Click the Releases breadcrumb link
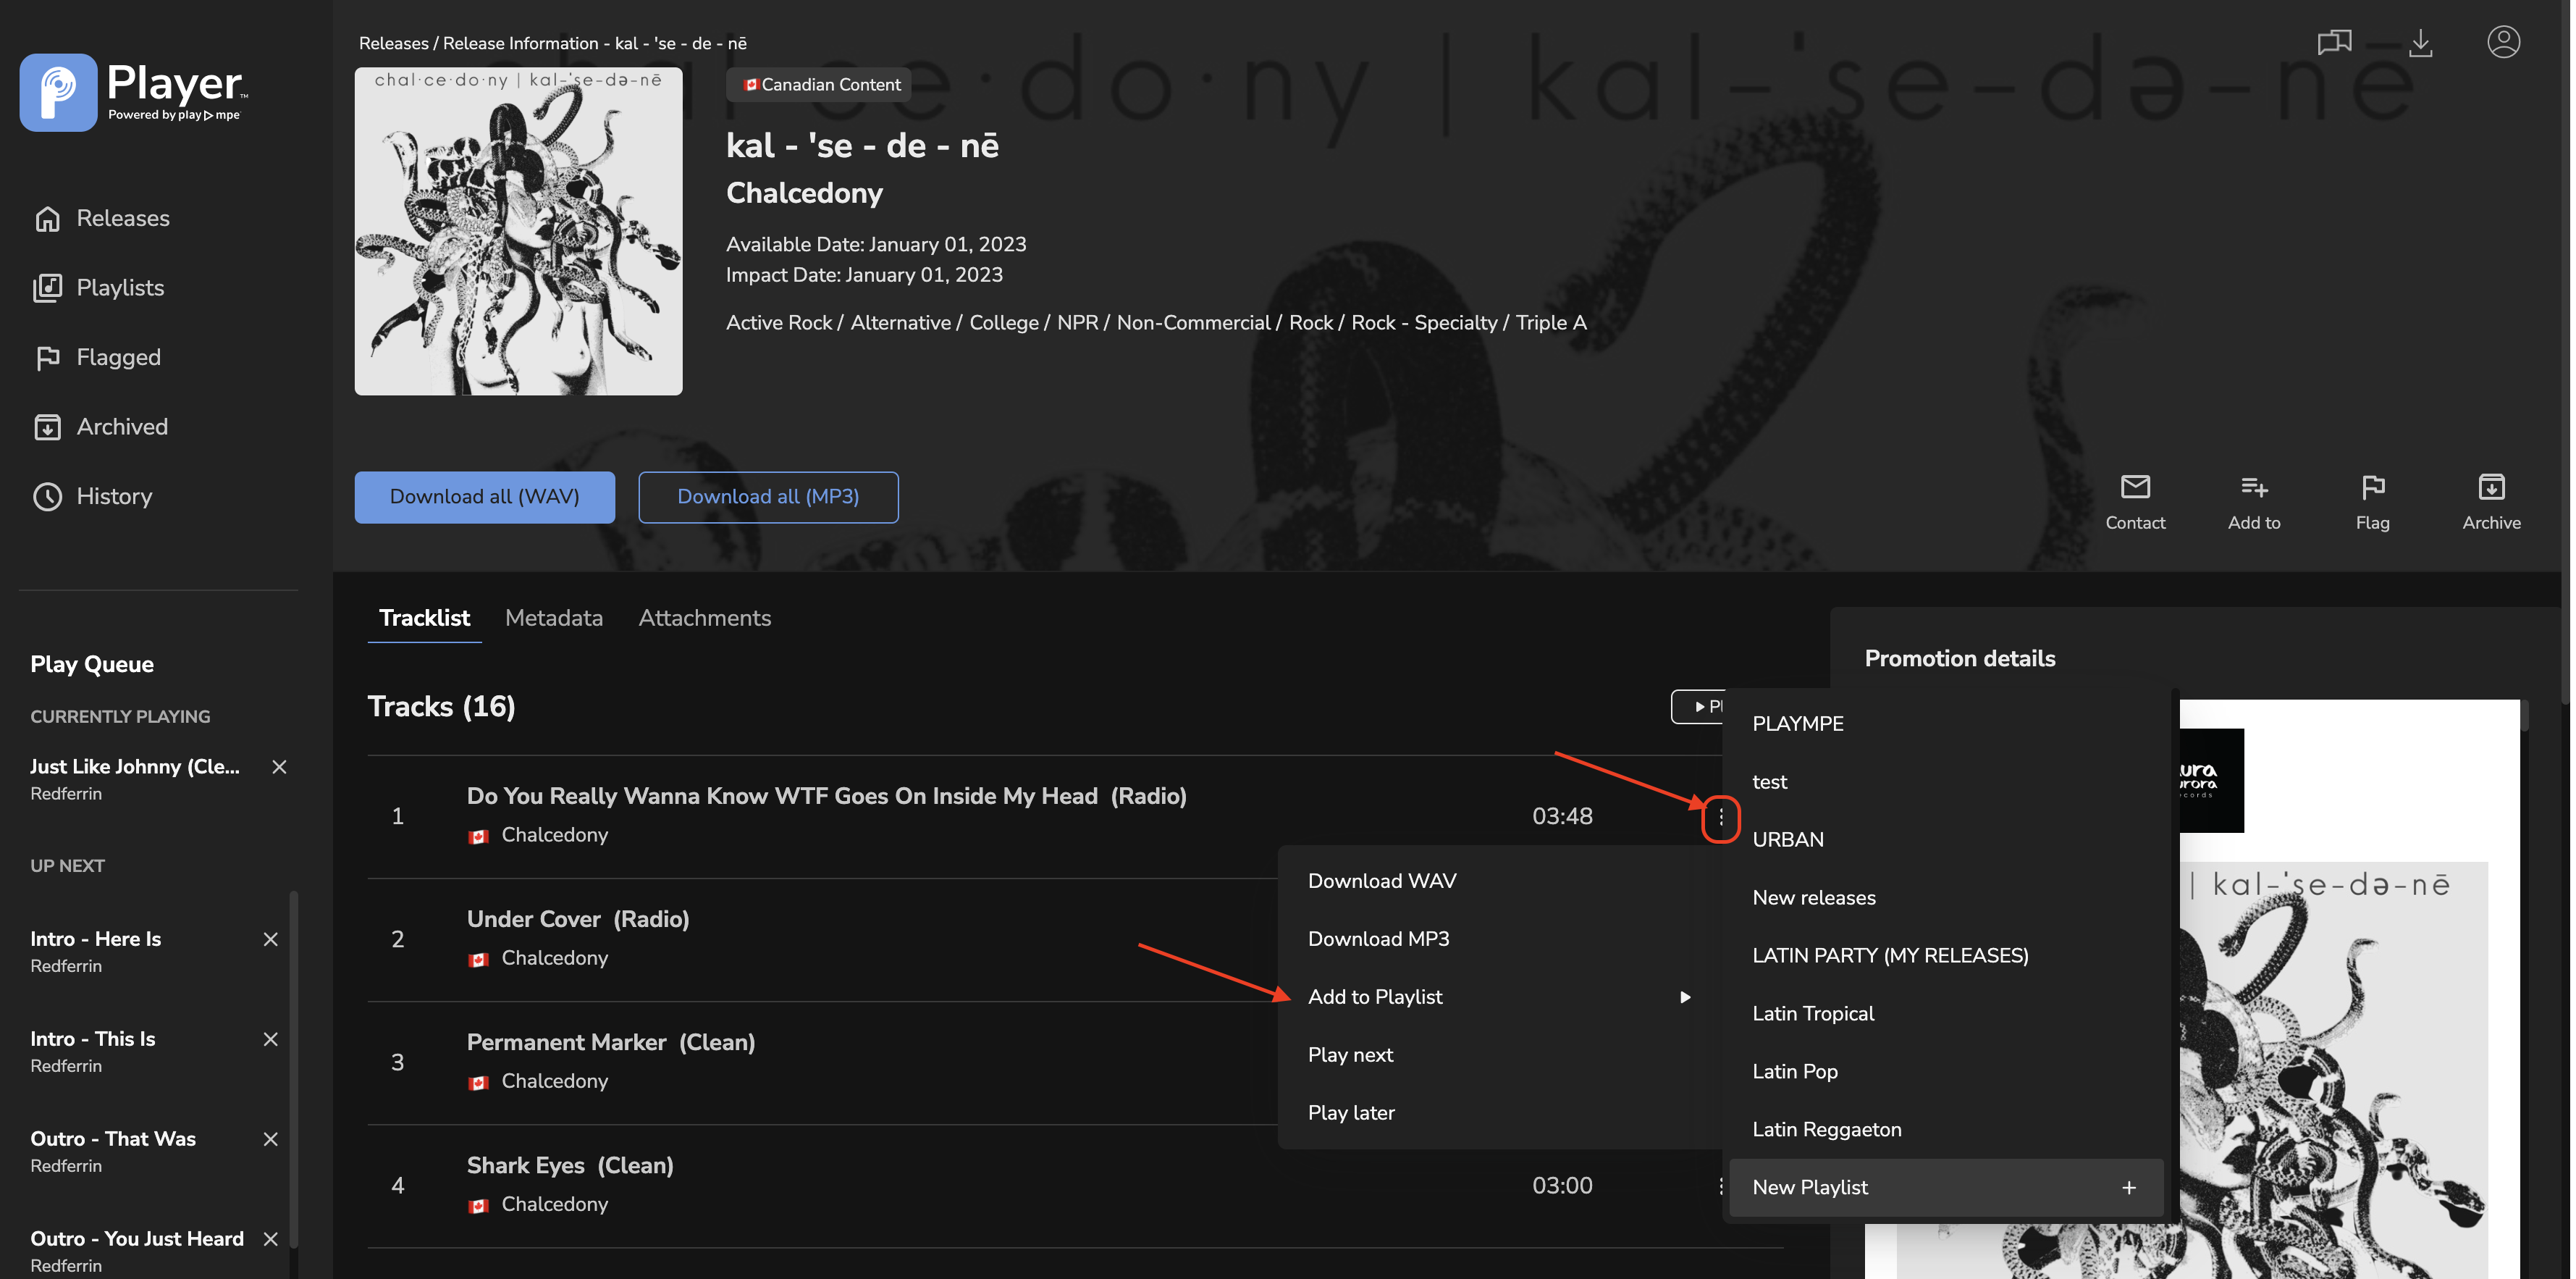This screenshot has width=2576, height=1279. click(x=393, y=43)
